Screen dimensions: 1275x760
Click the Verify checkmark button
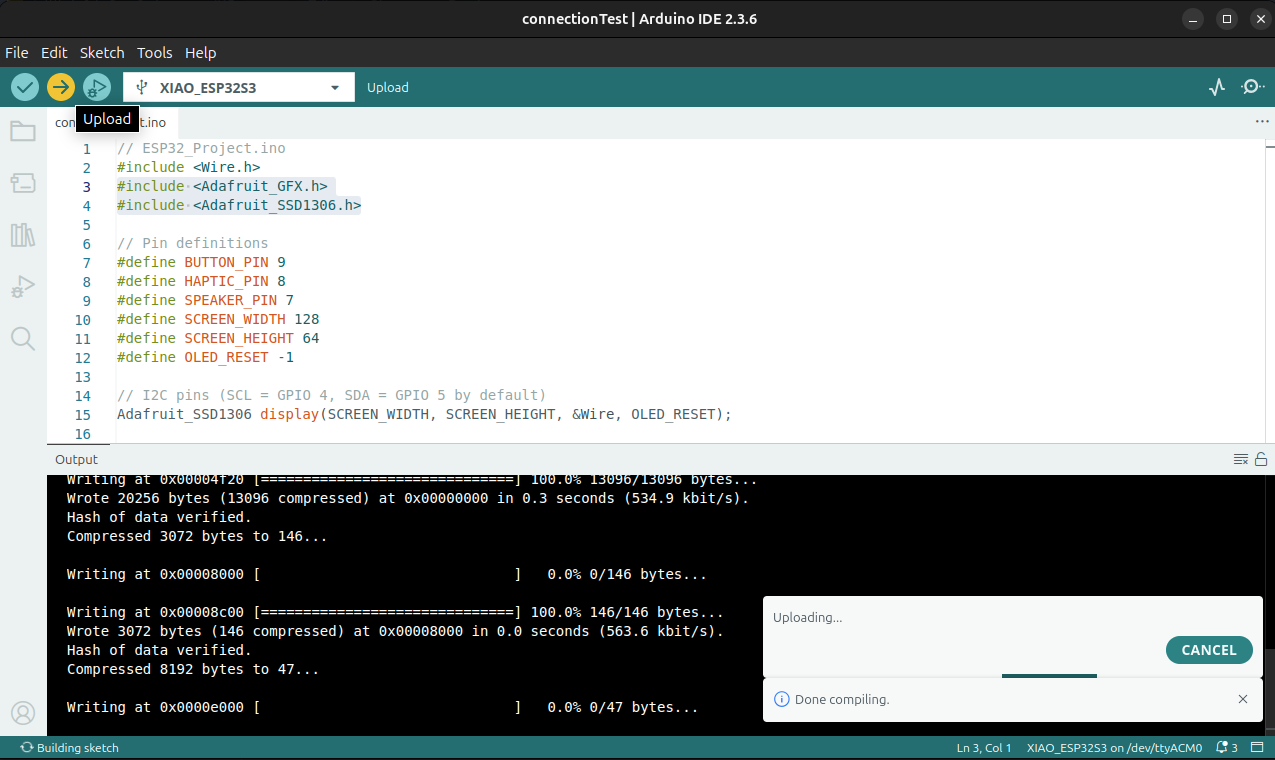point(25,87)
